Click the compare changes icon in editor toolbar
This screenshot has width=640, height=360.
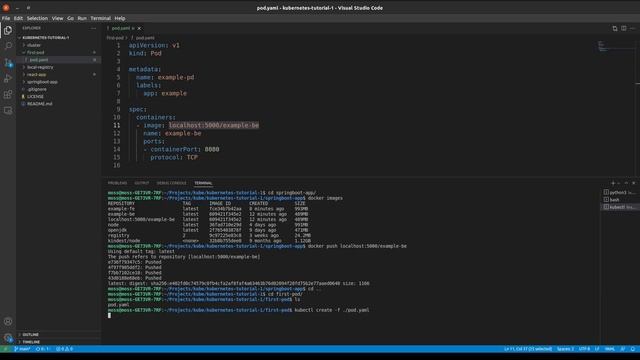pyautogui.click(x=615, y=28)
